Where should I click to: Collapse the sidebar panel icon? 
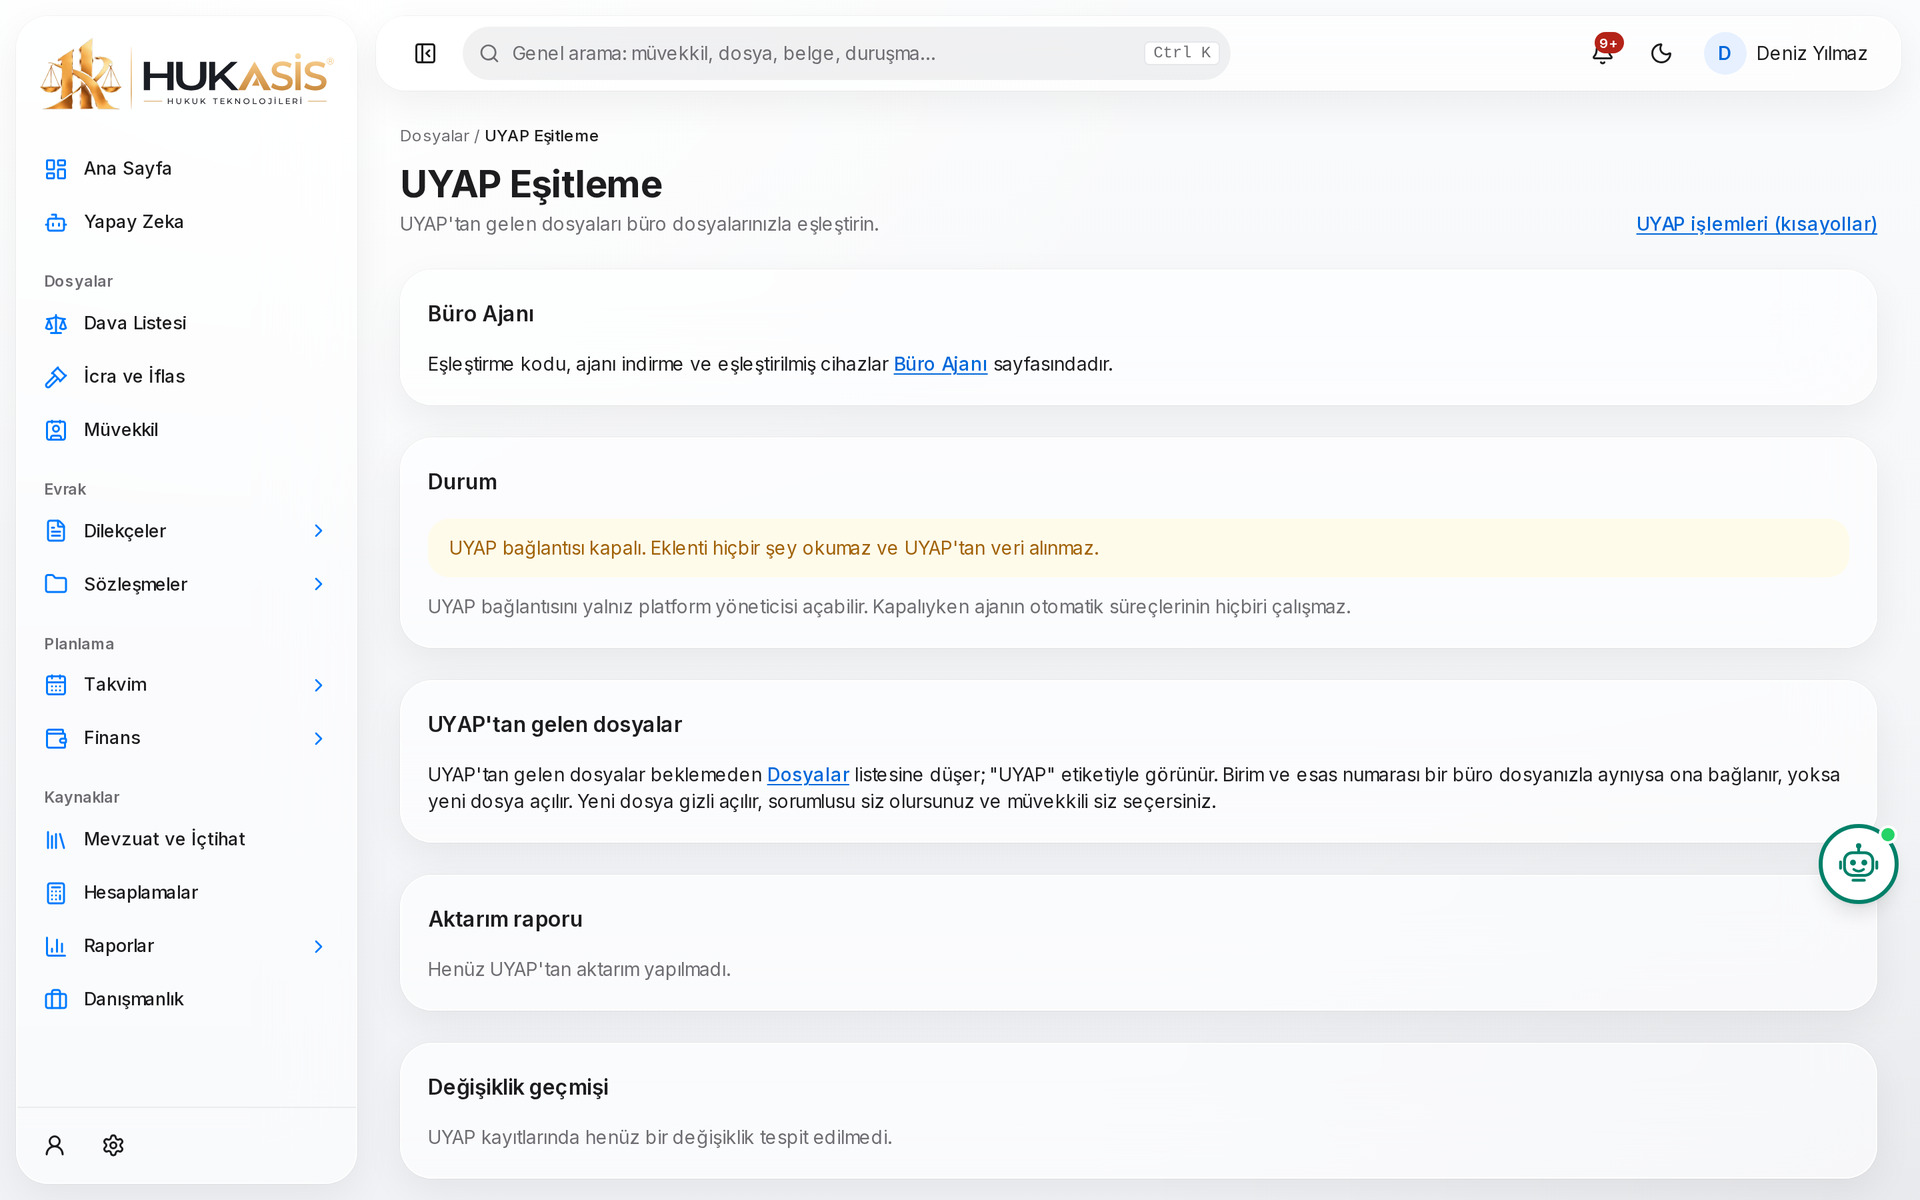(x=425, y=53)
